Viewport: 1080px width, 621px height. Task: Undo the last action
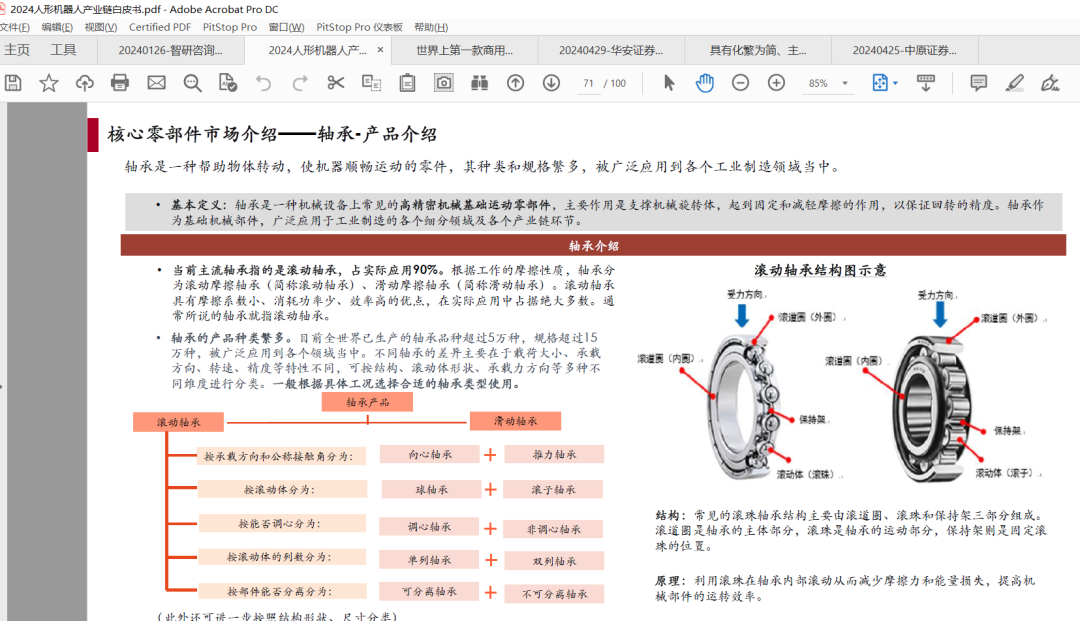pos(264,83)
